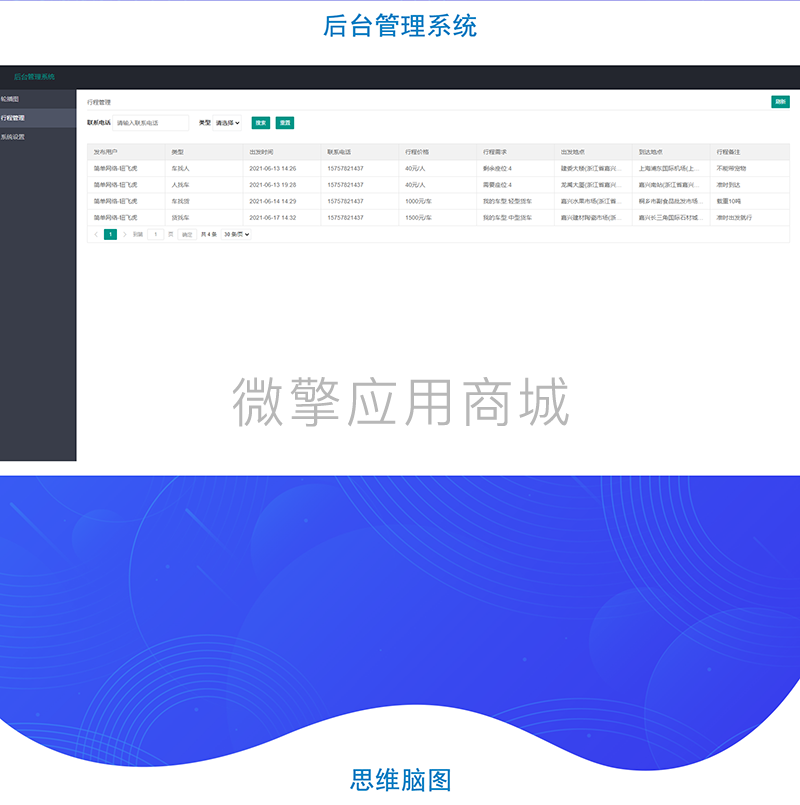Click the green 重置 button
Image resolution: width=800 pixels, height=805 pixels.
coord(285,123)
